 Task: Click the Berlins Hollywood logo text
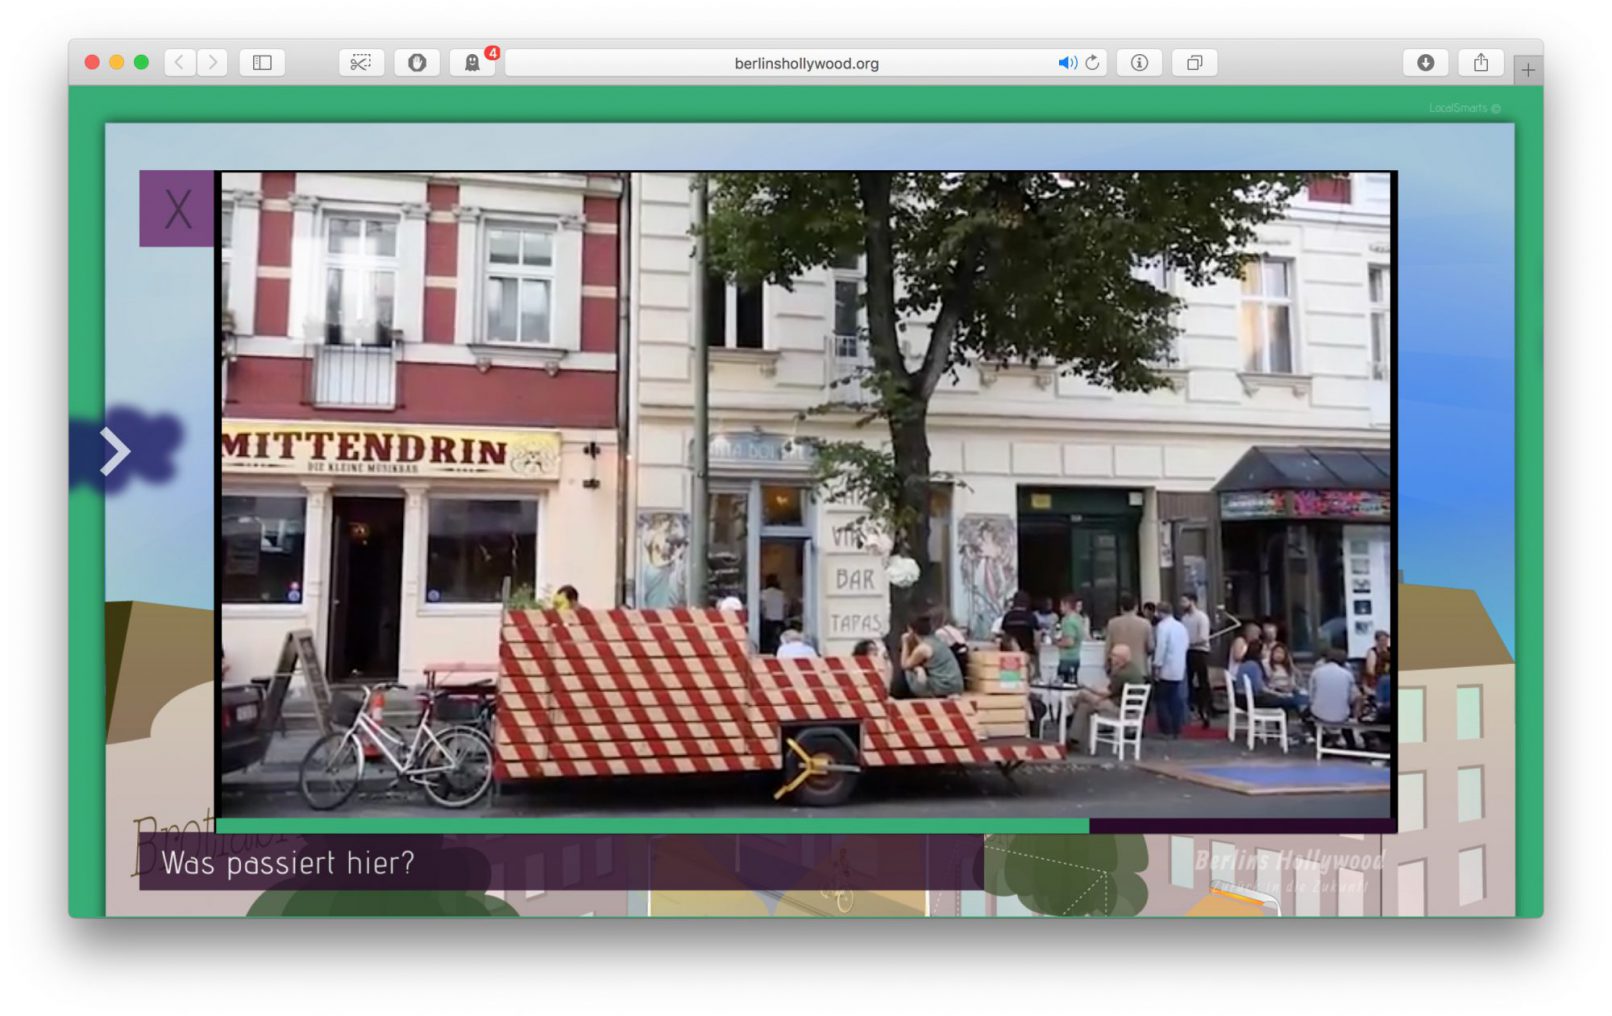pyautogui.click(x=1289, y=861)
